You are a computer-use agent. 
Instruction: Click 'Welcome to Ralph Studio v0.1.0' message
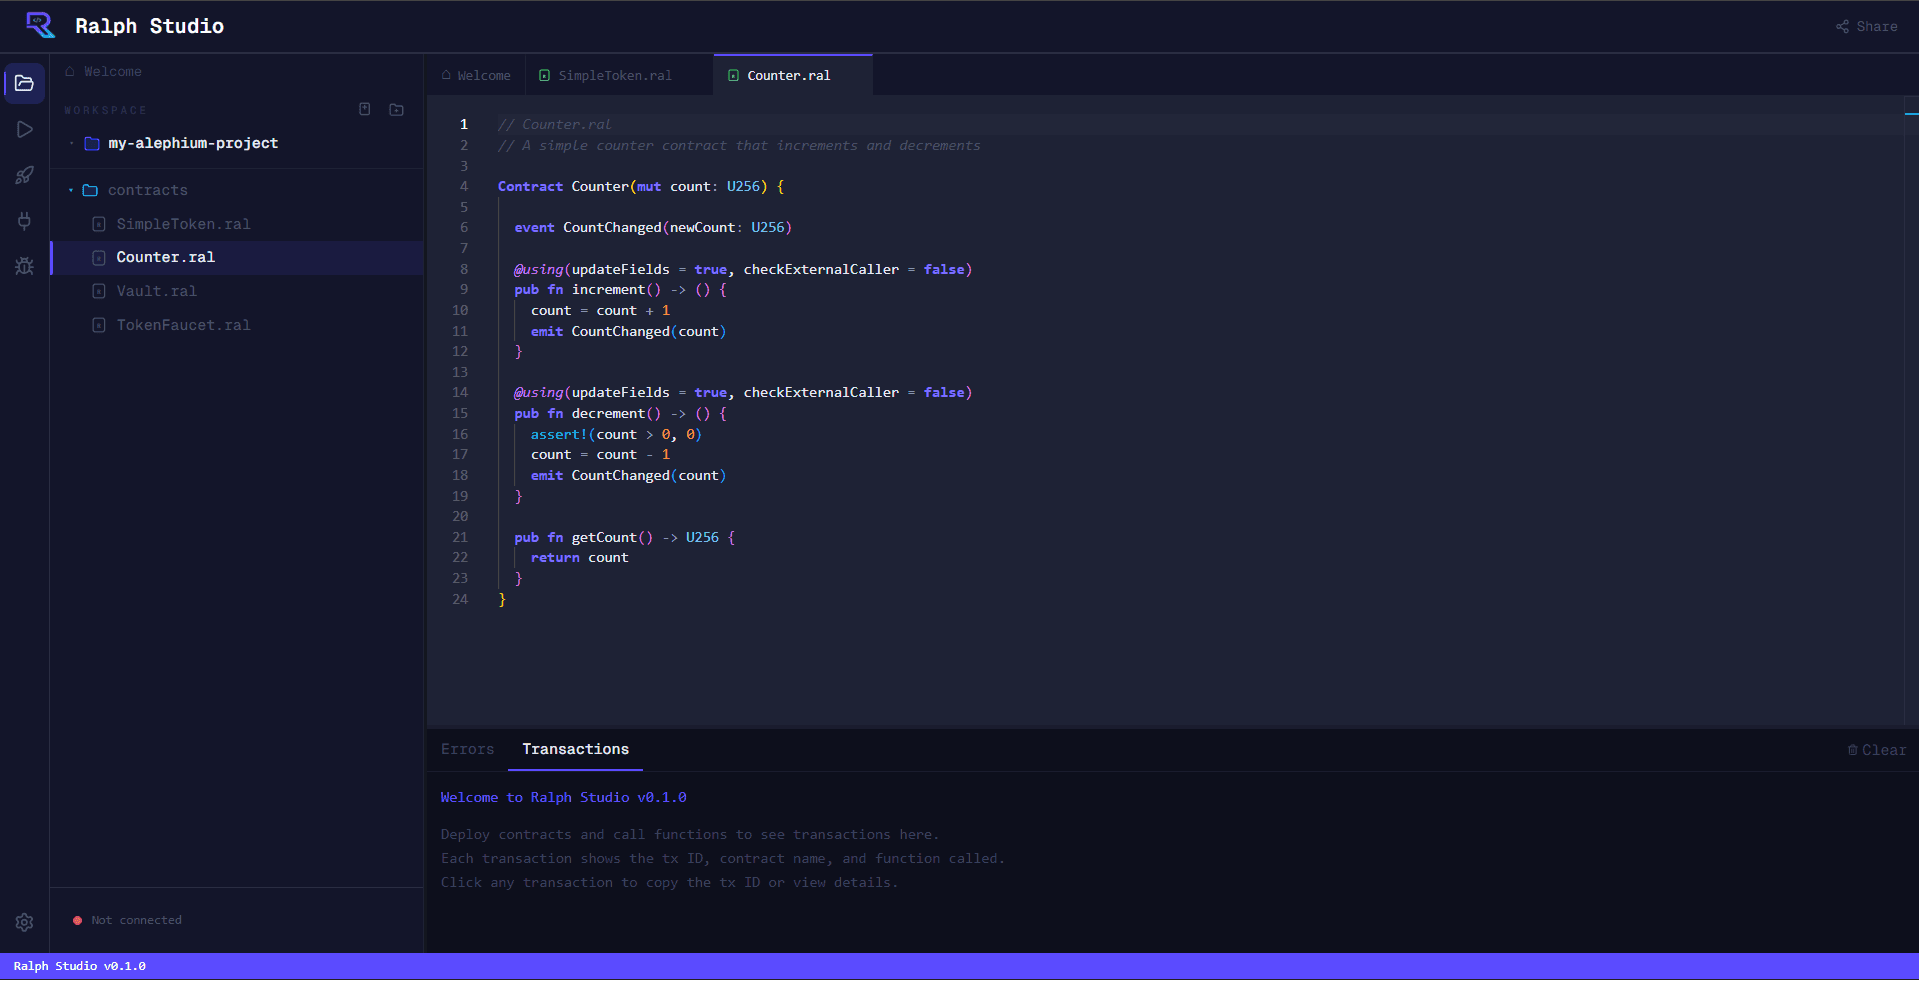pos(563,797)
